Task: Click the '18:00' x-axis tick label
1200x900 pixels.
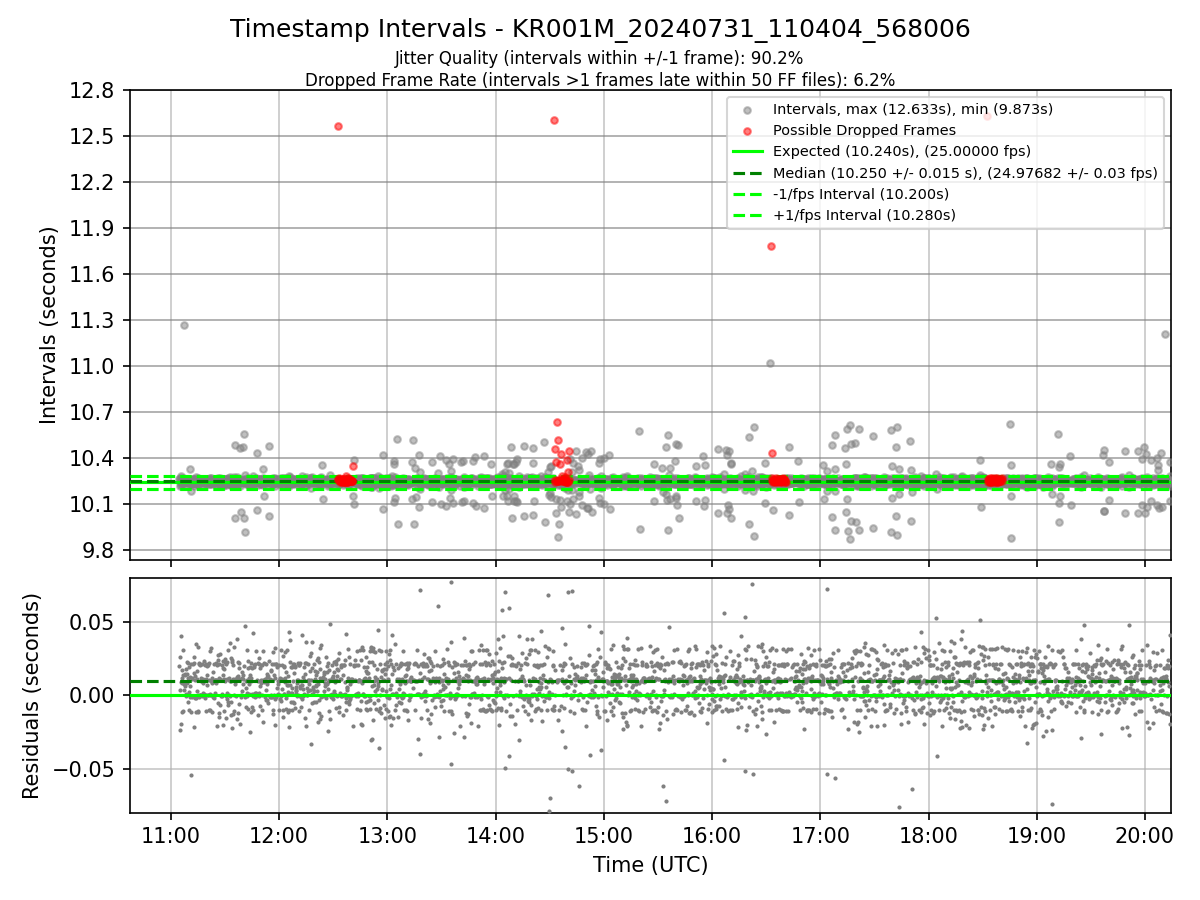Action: pyautogui.click(x=928, y=834)
